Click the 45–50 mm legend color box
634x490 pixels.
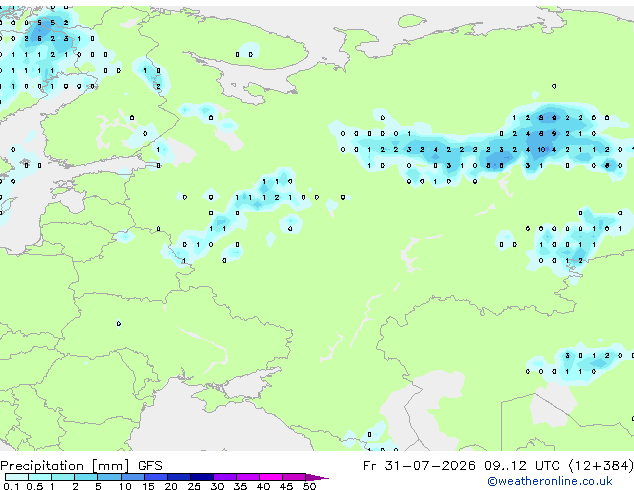(x=294, y=477)
